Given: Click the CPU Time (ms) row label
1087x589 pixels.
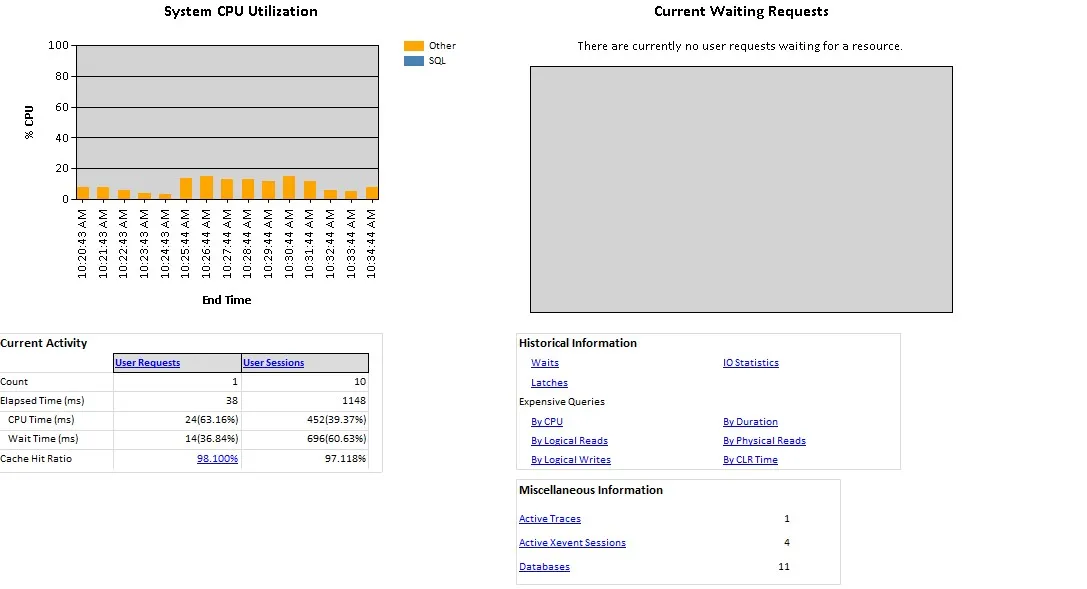Looking at the screenshot, I should click(41, 420).
